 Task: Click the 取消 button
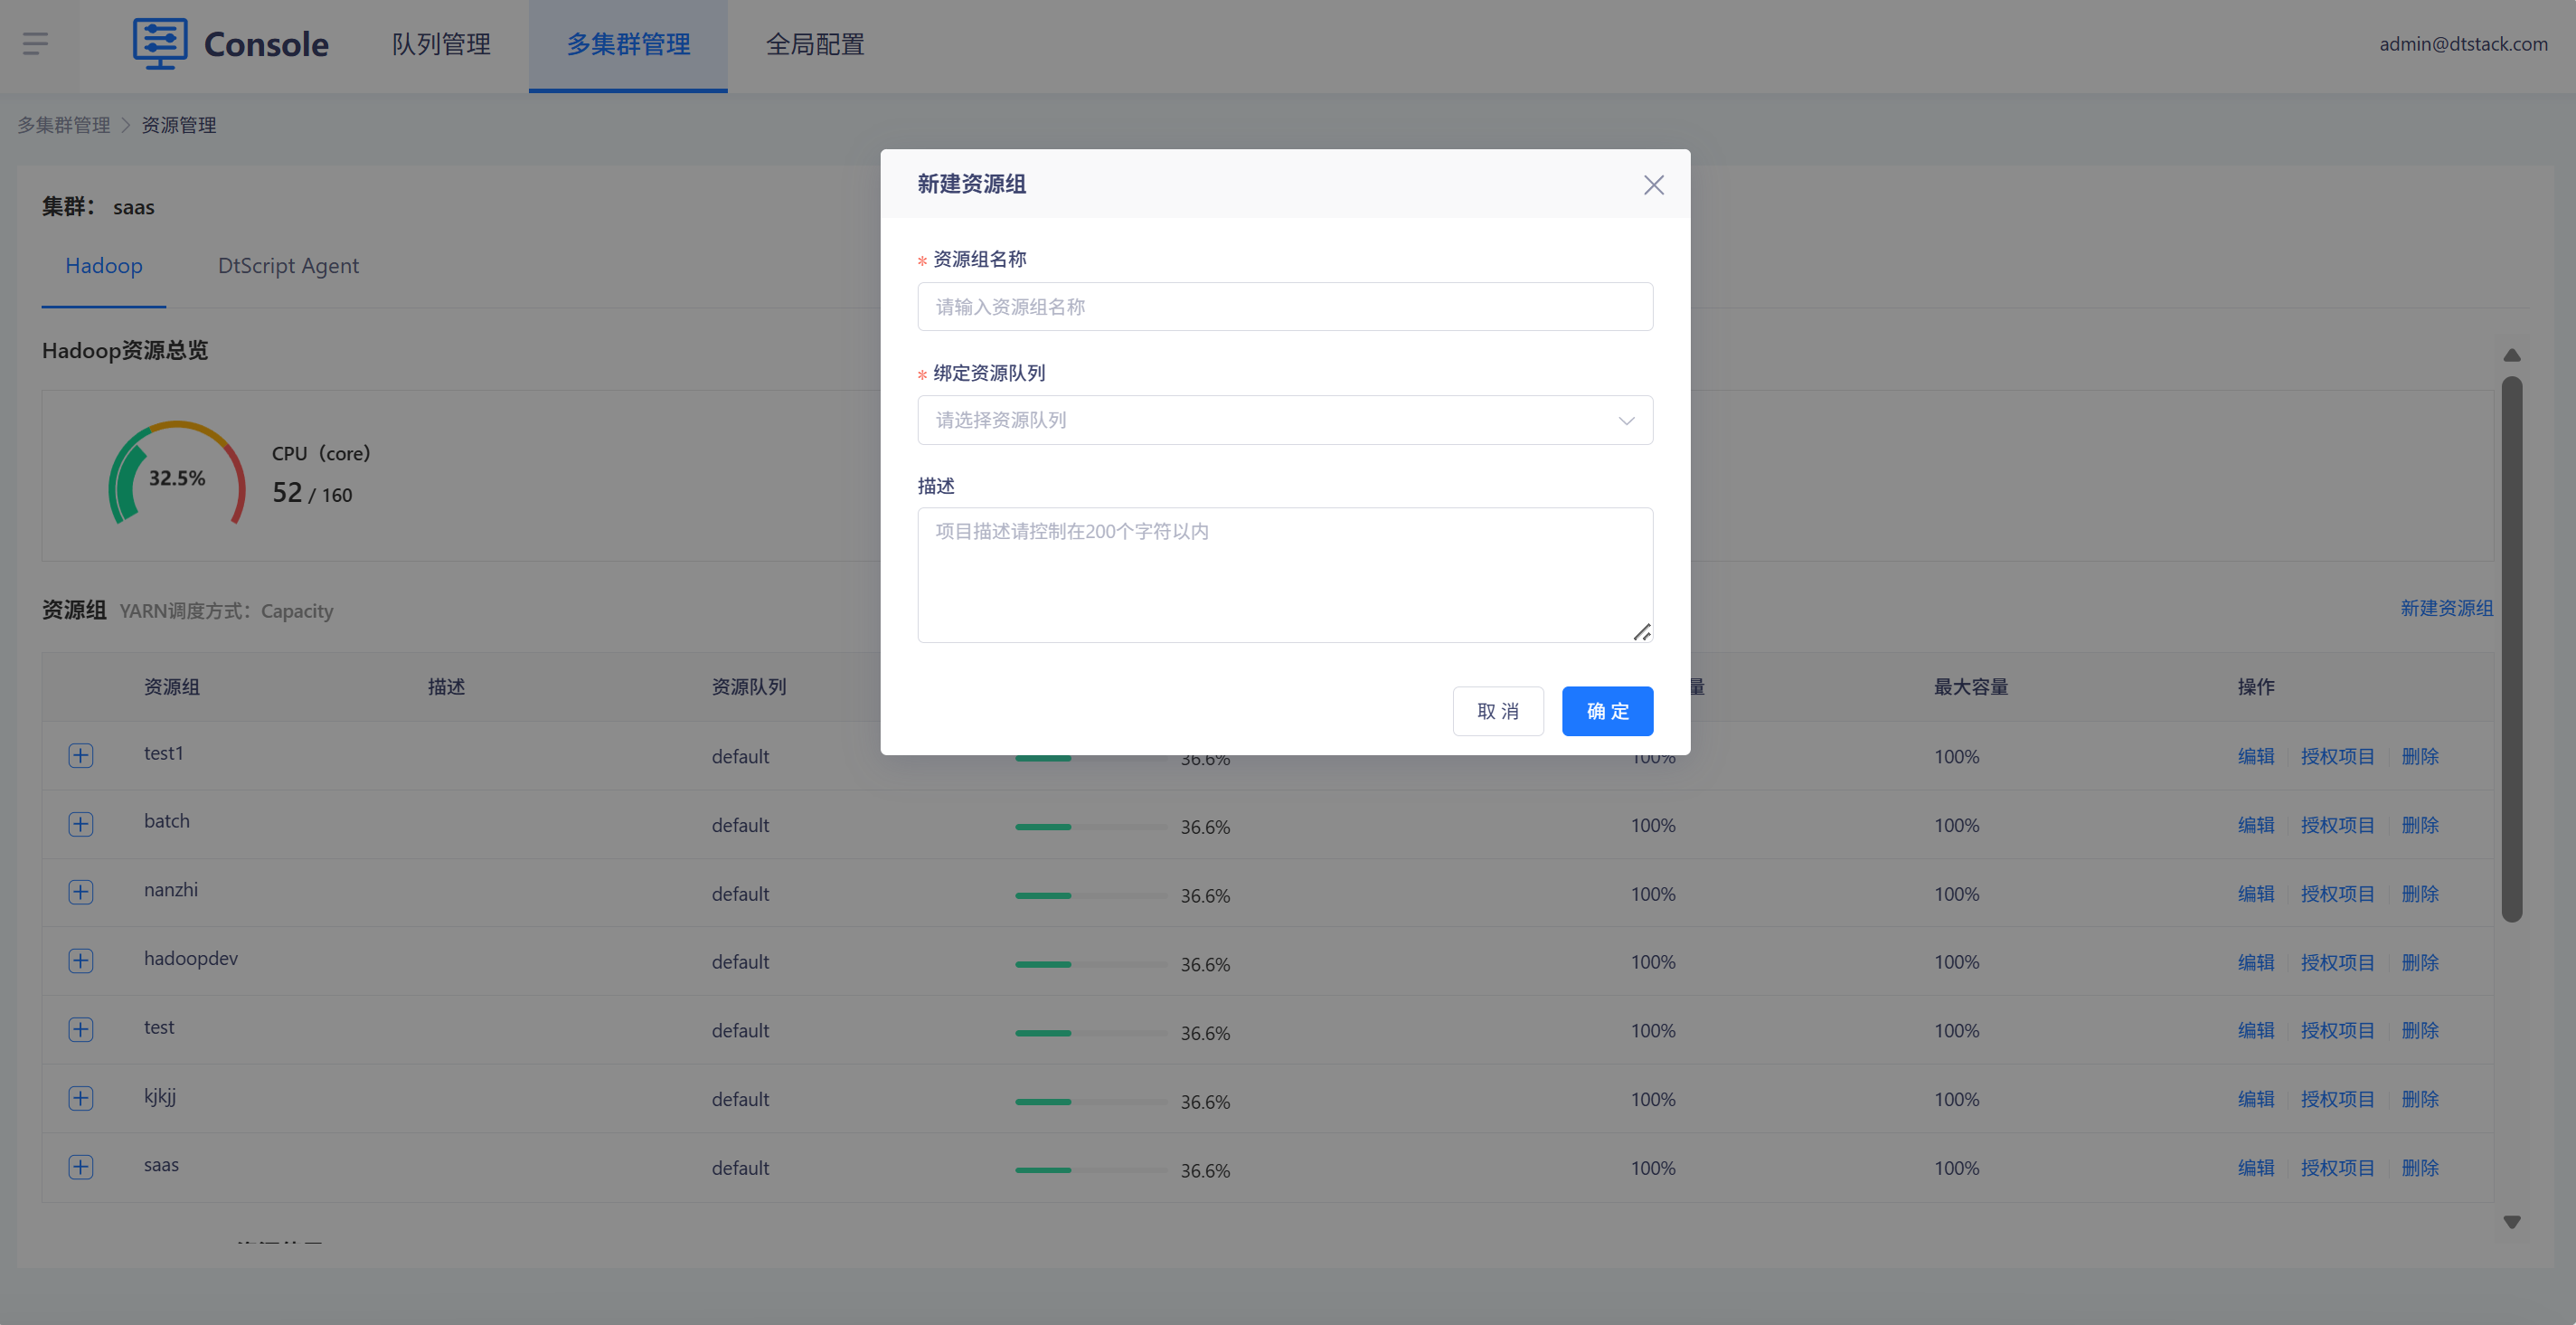click(1498, 711)
